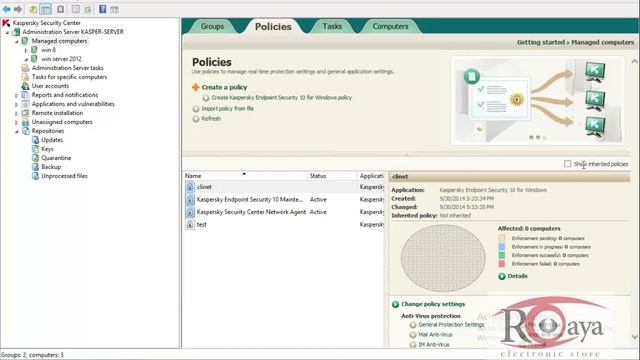Click the scroll-up arrow of right pane
This screenshot has width=640, height=360.
pos(635,62)
